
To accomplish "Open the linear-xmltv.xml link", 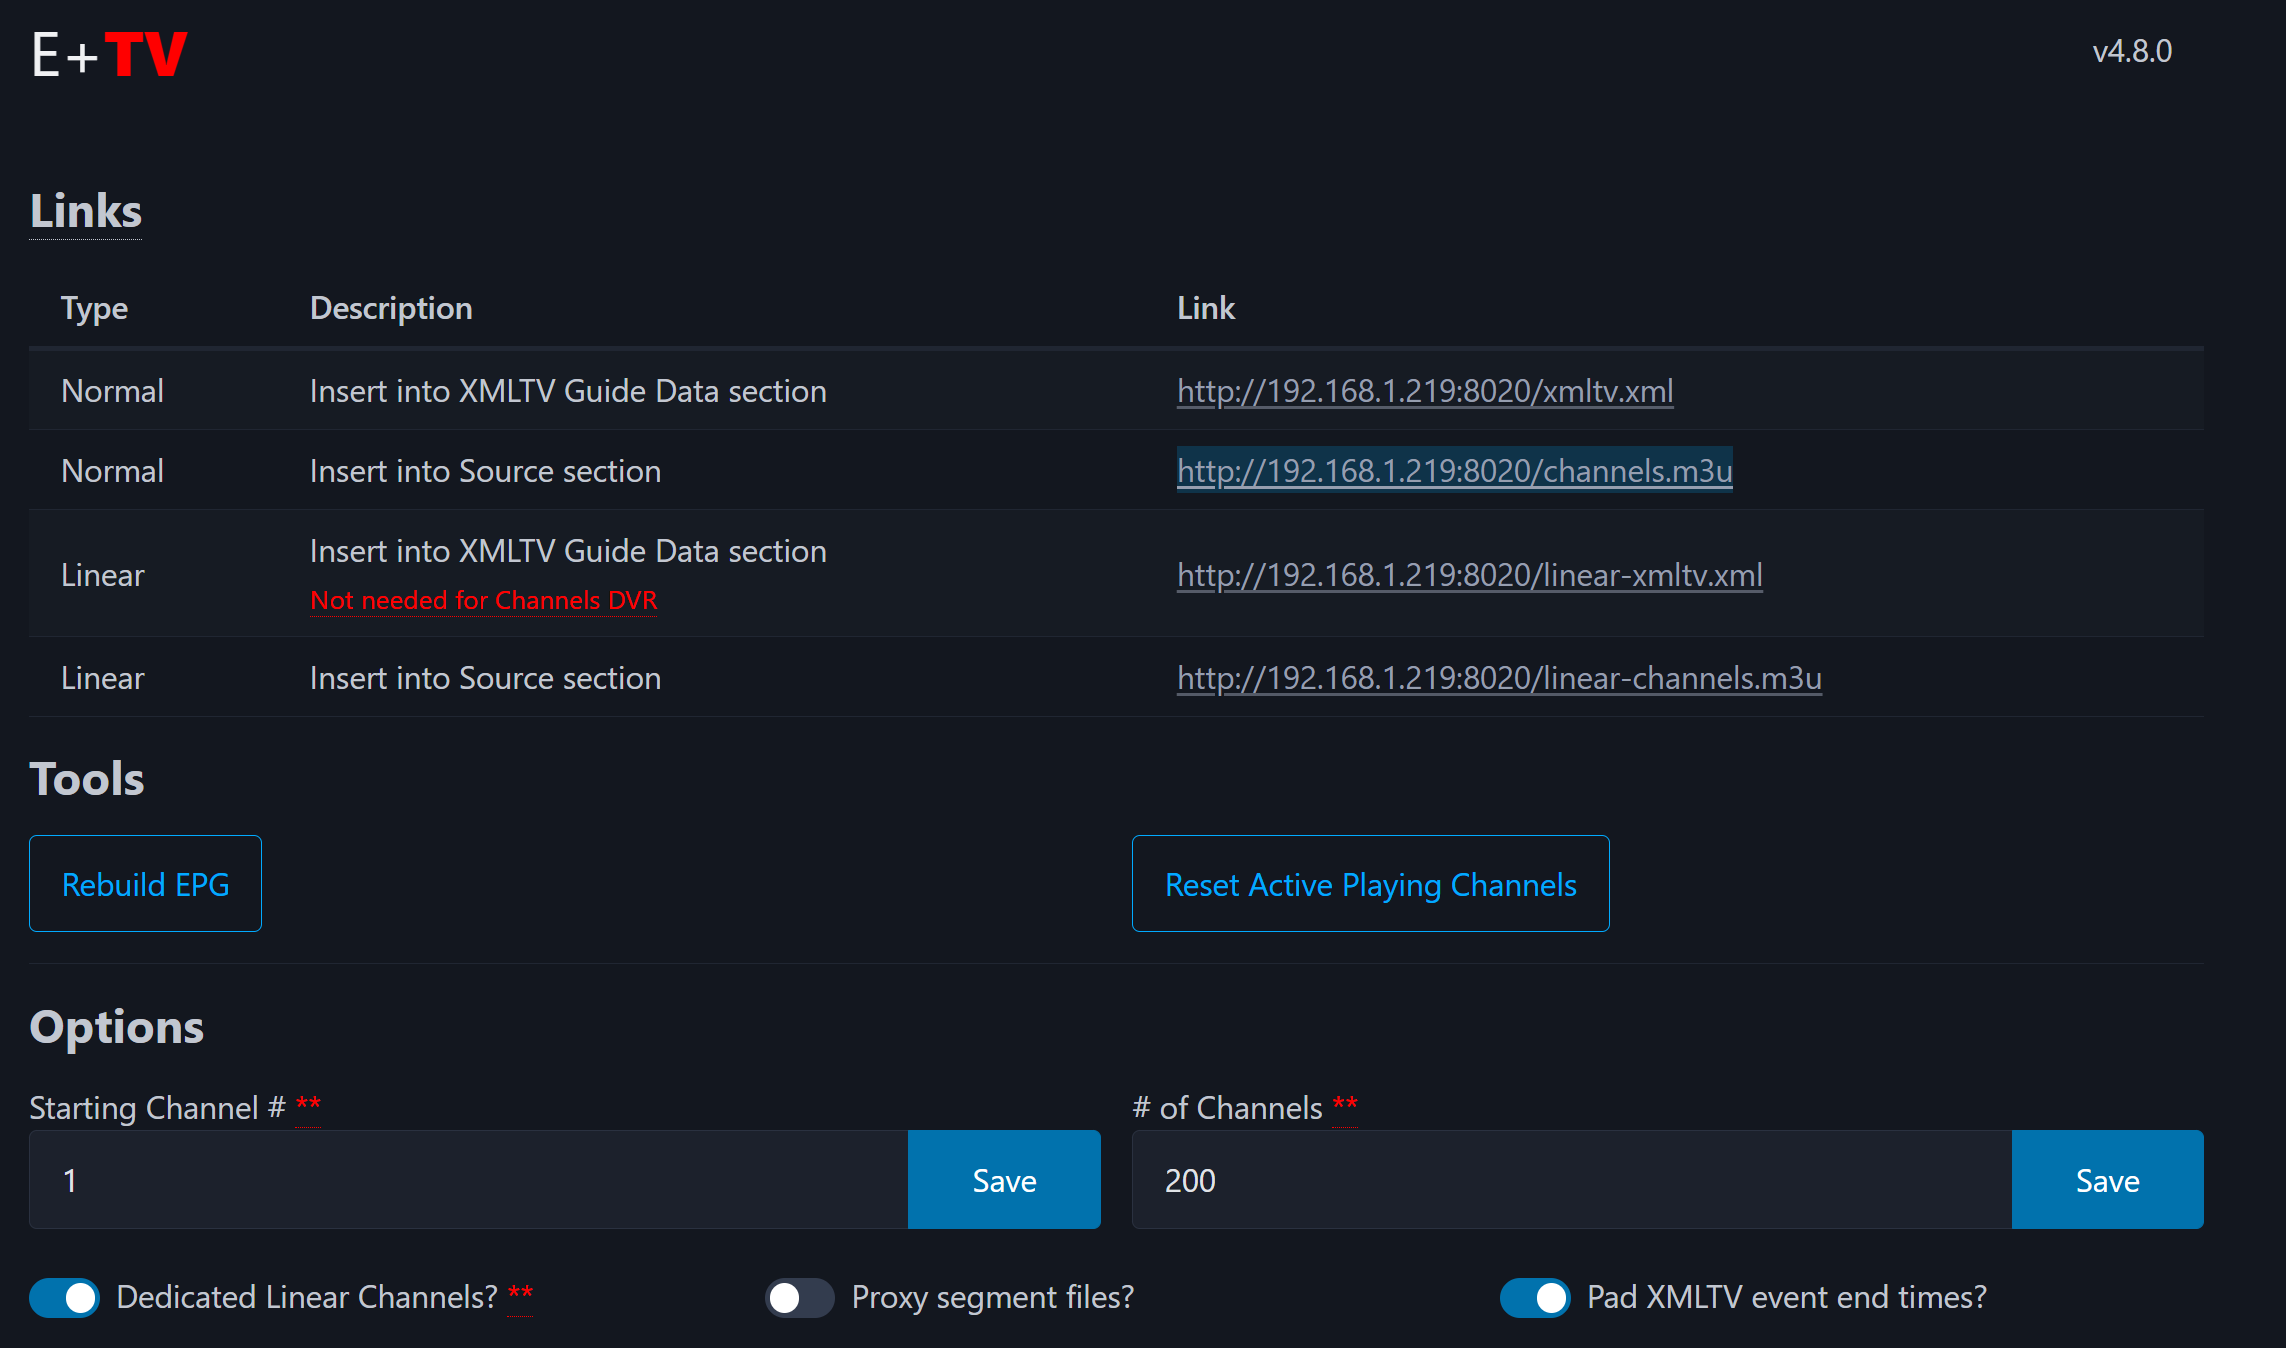I will pos(1469,575).
